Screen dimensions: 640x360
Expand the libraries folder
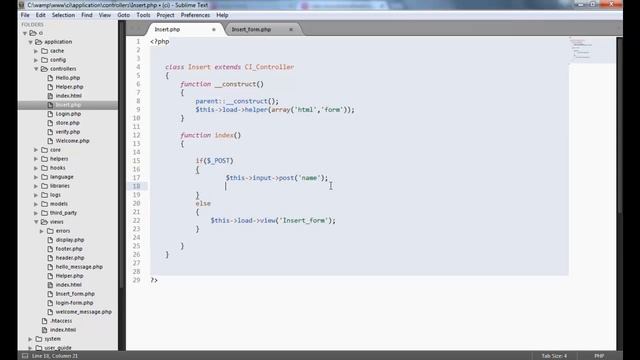tap(36, 186)
